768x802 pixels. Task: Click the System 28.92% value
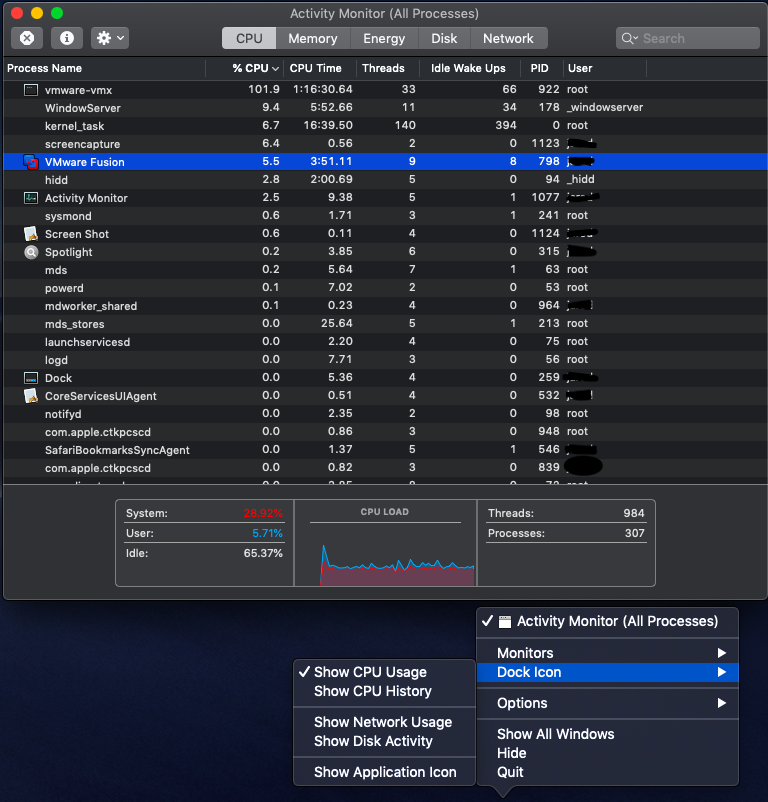[263, 513]
